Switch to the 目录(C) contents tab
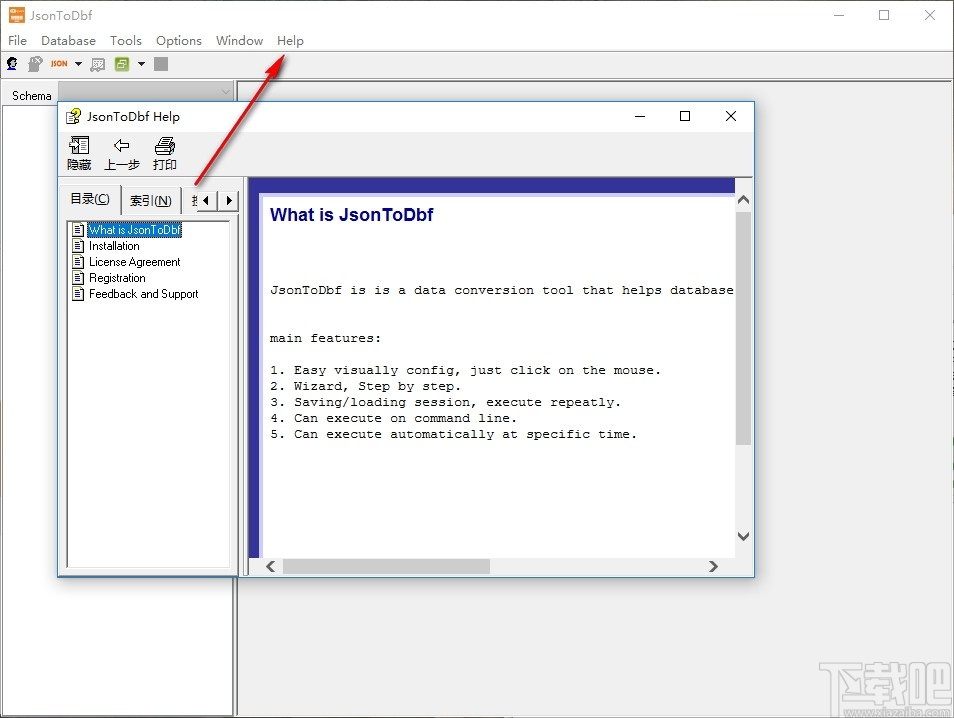 (x=90, y=199)
